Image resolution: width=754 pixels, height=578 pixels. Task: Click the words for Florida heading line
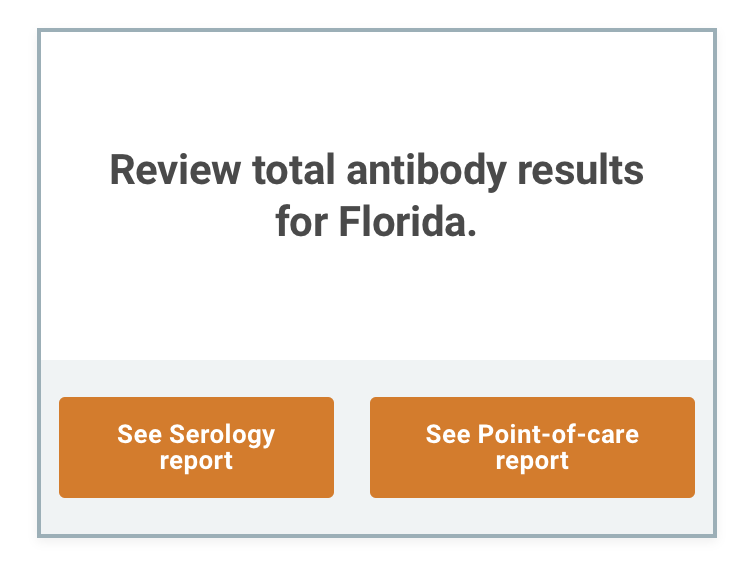[x=376, y=222]
